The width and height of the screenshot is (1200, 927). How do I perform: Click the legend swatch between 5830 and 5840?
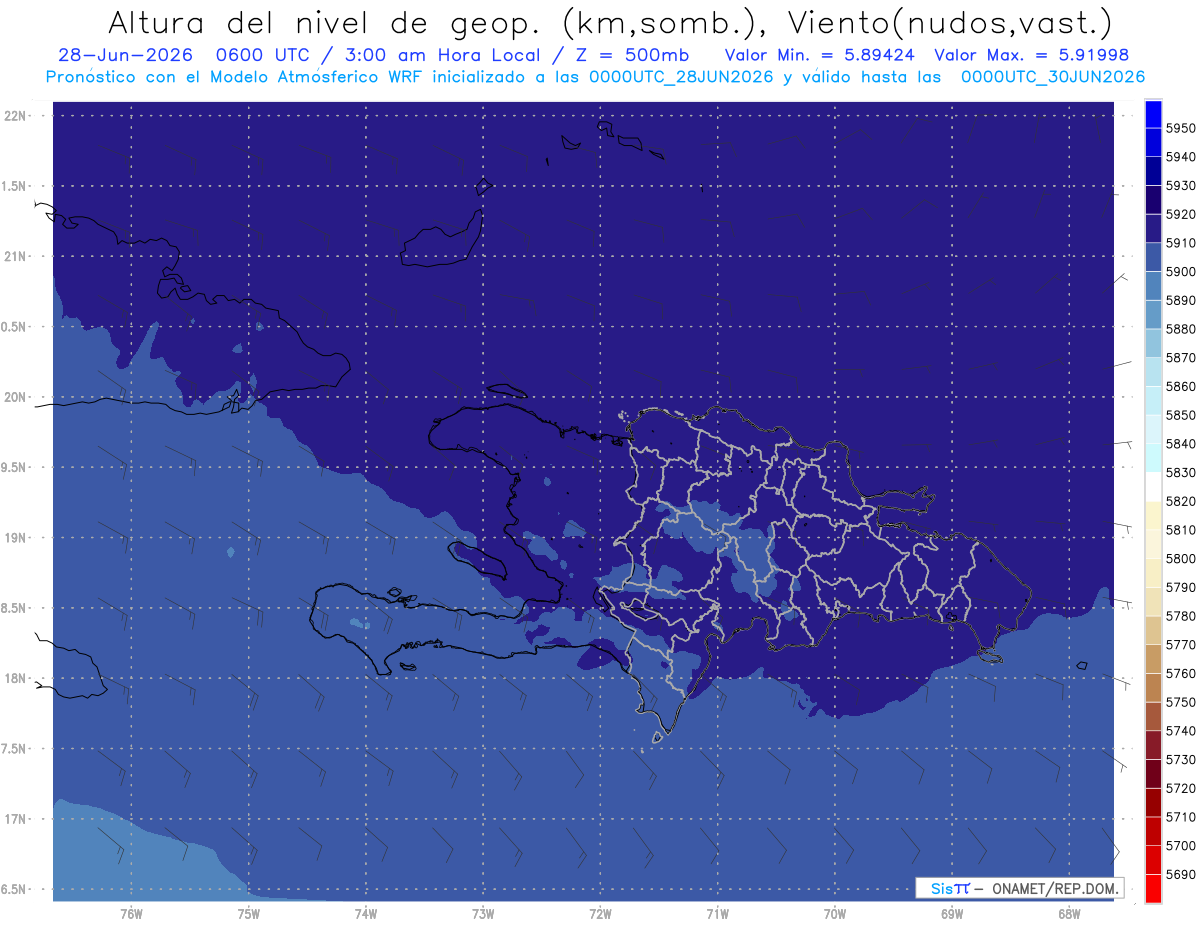coord(1153,458)
